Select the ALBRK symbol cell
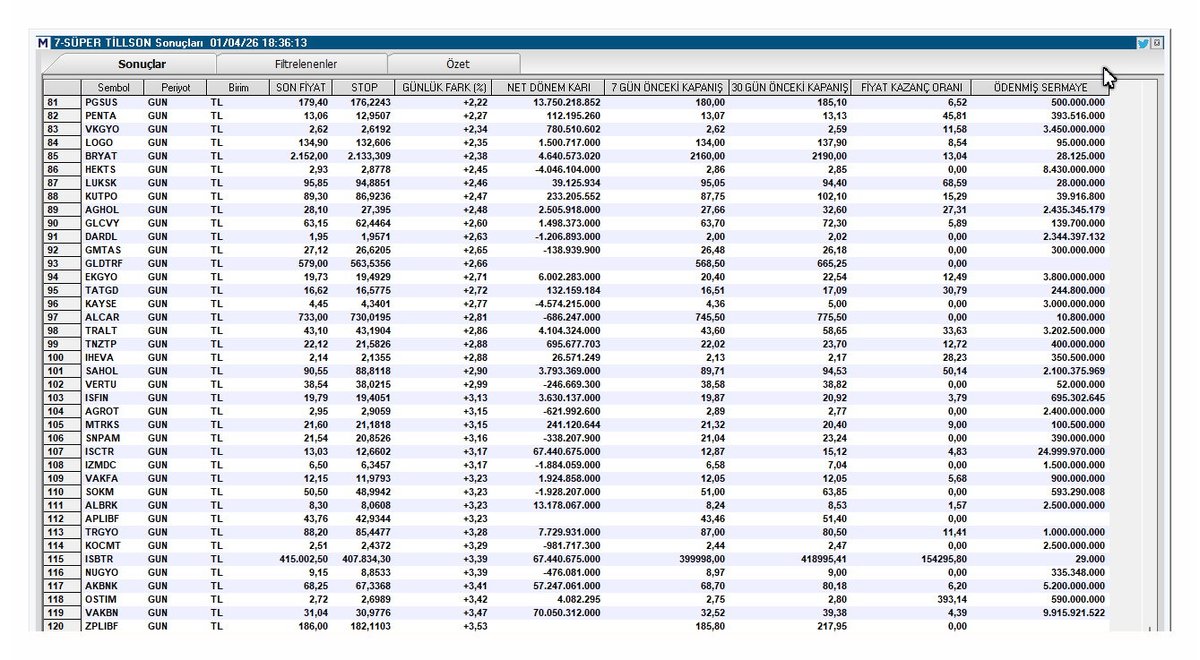 coord(113,507)
